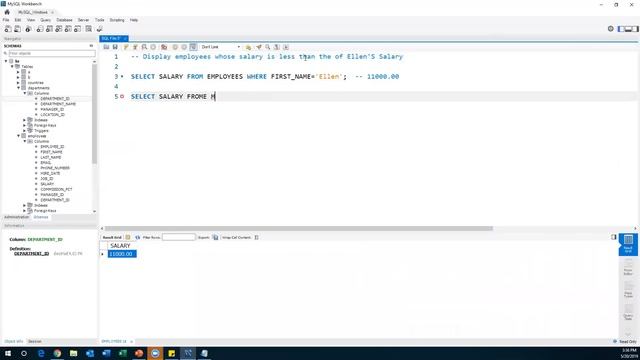
Task: Stop query execution icon
Action: click(x=153, y=47)
